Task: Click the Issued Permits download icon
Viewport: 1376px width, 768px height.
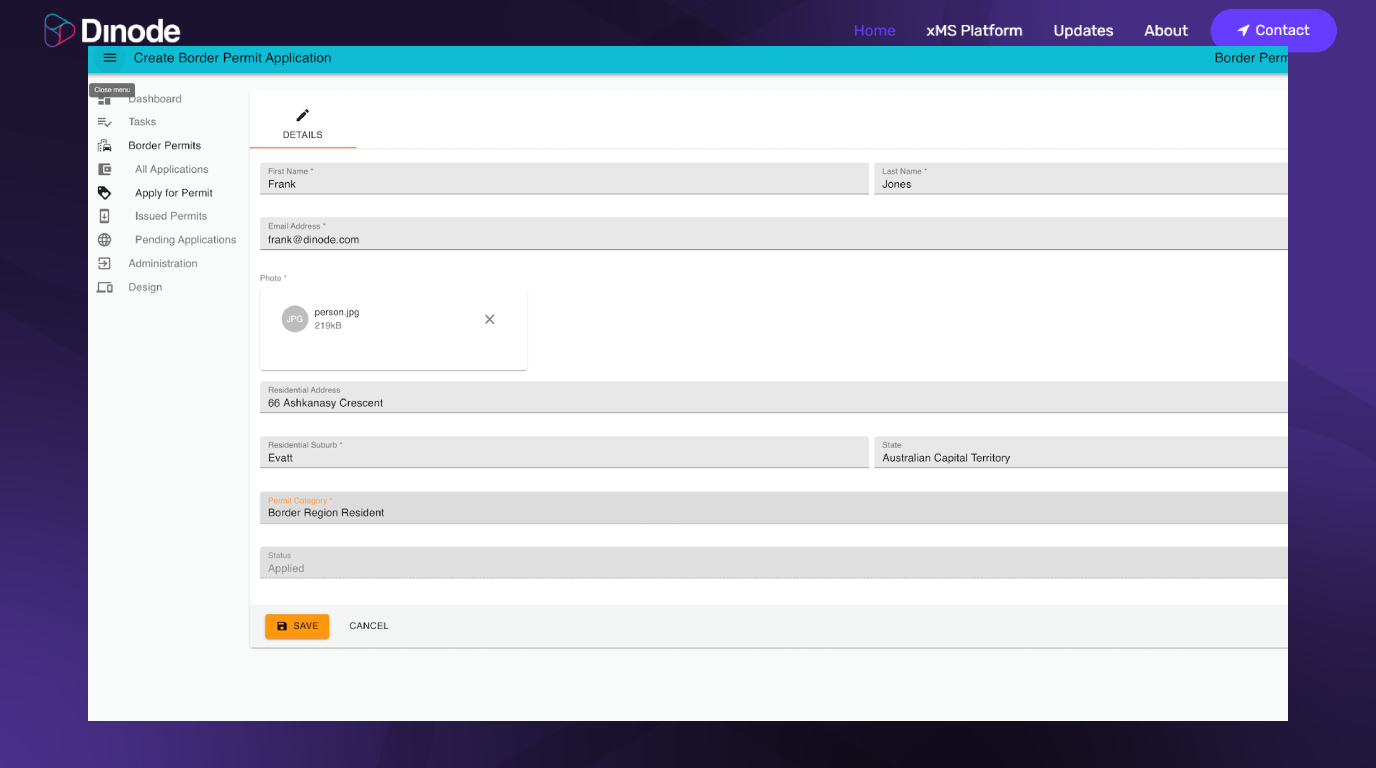Action: 105,215
